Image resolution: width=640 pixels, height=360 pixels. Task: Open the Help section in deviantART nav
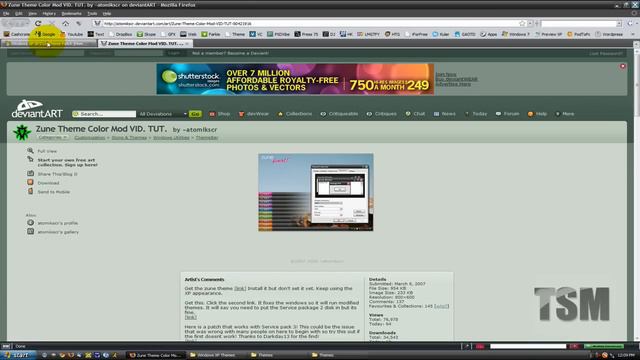pyautogui.click(x=537, y=114)
